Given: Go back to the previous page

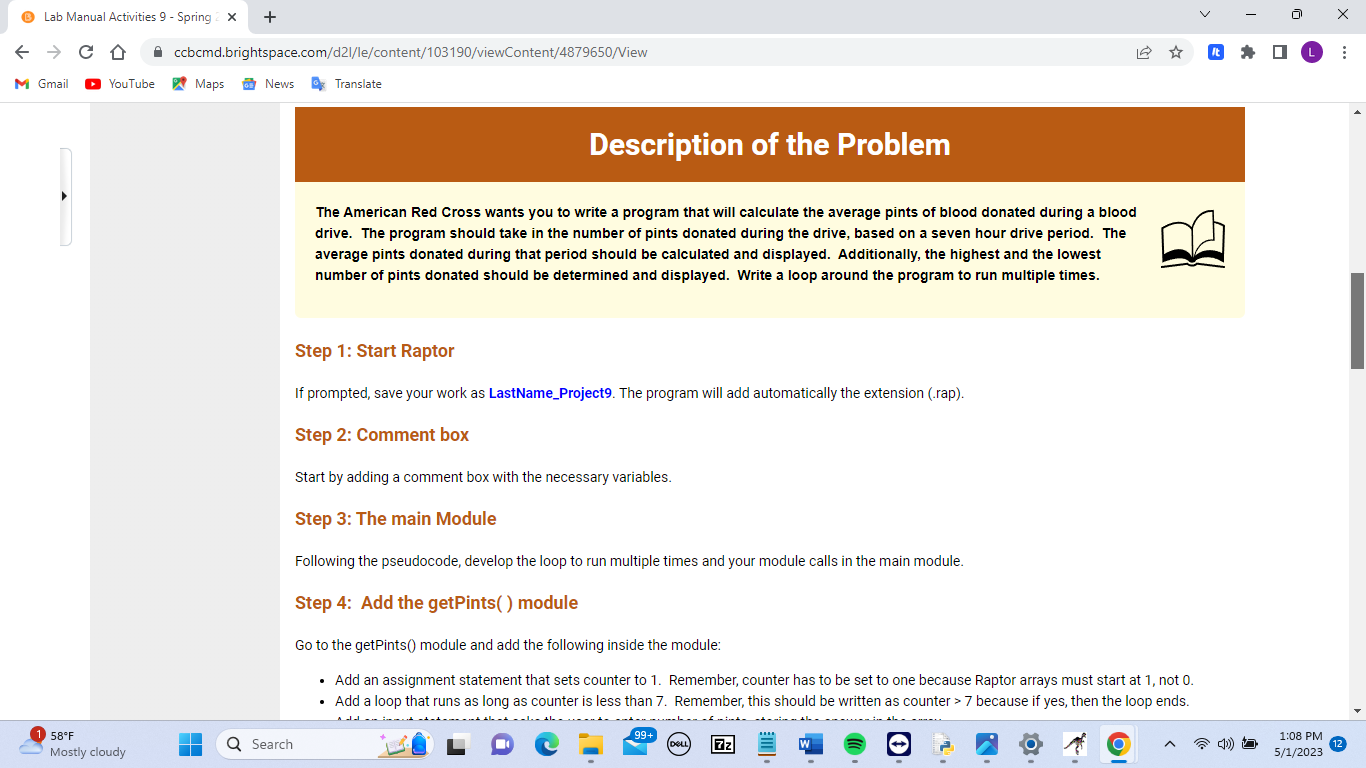Looking at the screenshot, I should (23, 52).
